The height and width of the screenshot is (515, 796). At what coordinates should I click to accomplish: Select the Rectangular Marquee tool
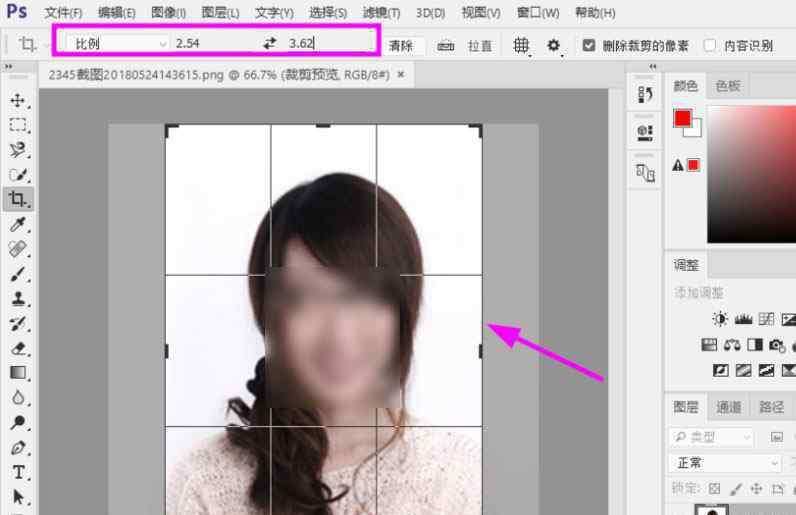click(x=18, y=126)
